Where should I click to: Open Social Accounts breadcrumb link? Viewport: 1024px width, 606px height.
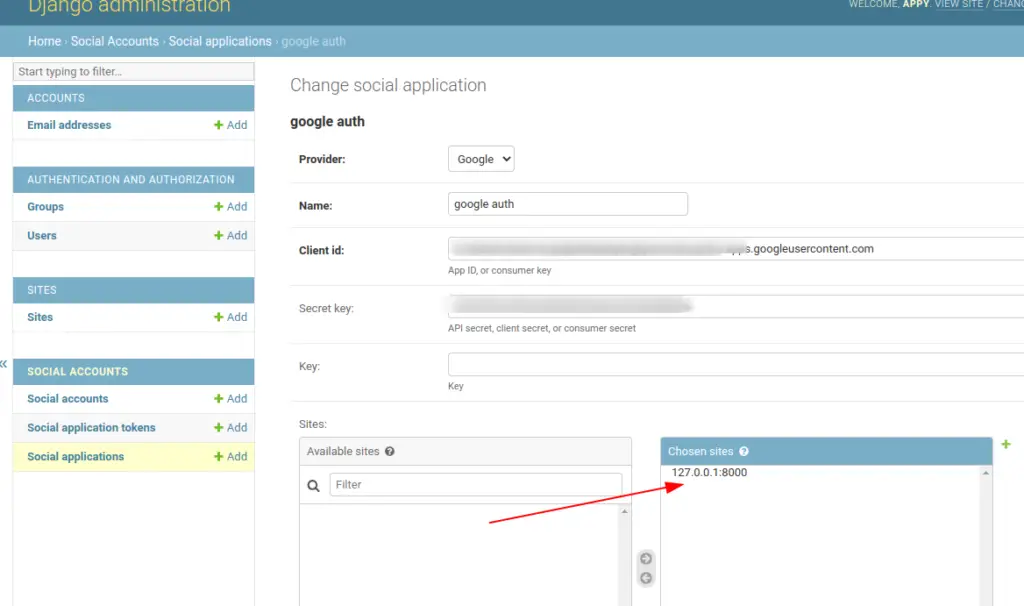pyautogui.click(x=114, y=41)
